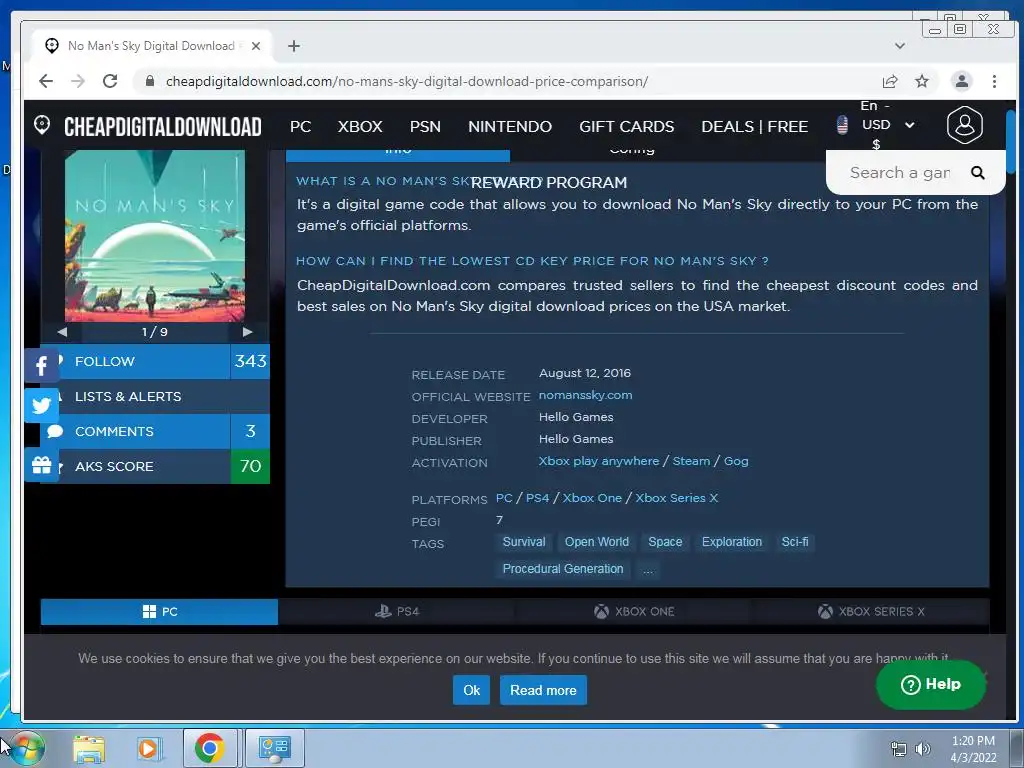Open the PC menu

tap(300, 126)
